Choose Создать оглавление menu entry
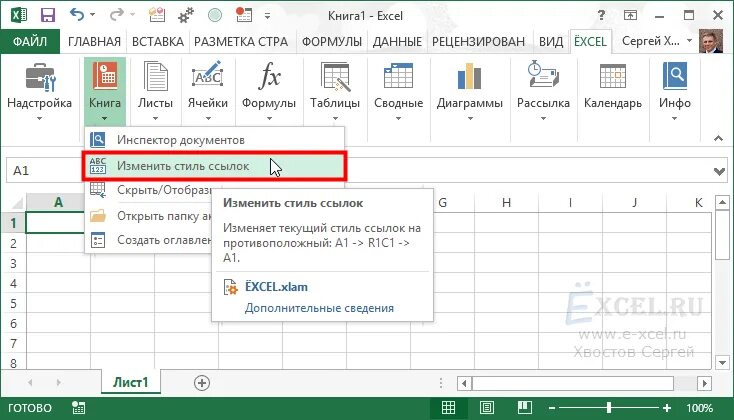 coord(149,240)
